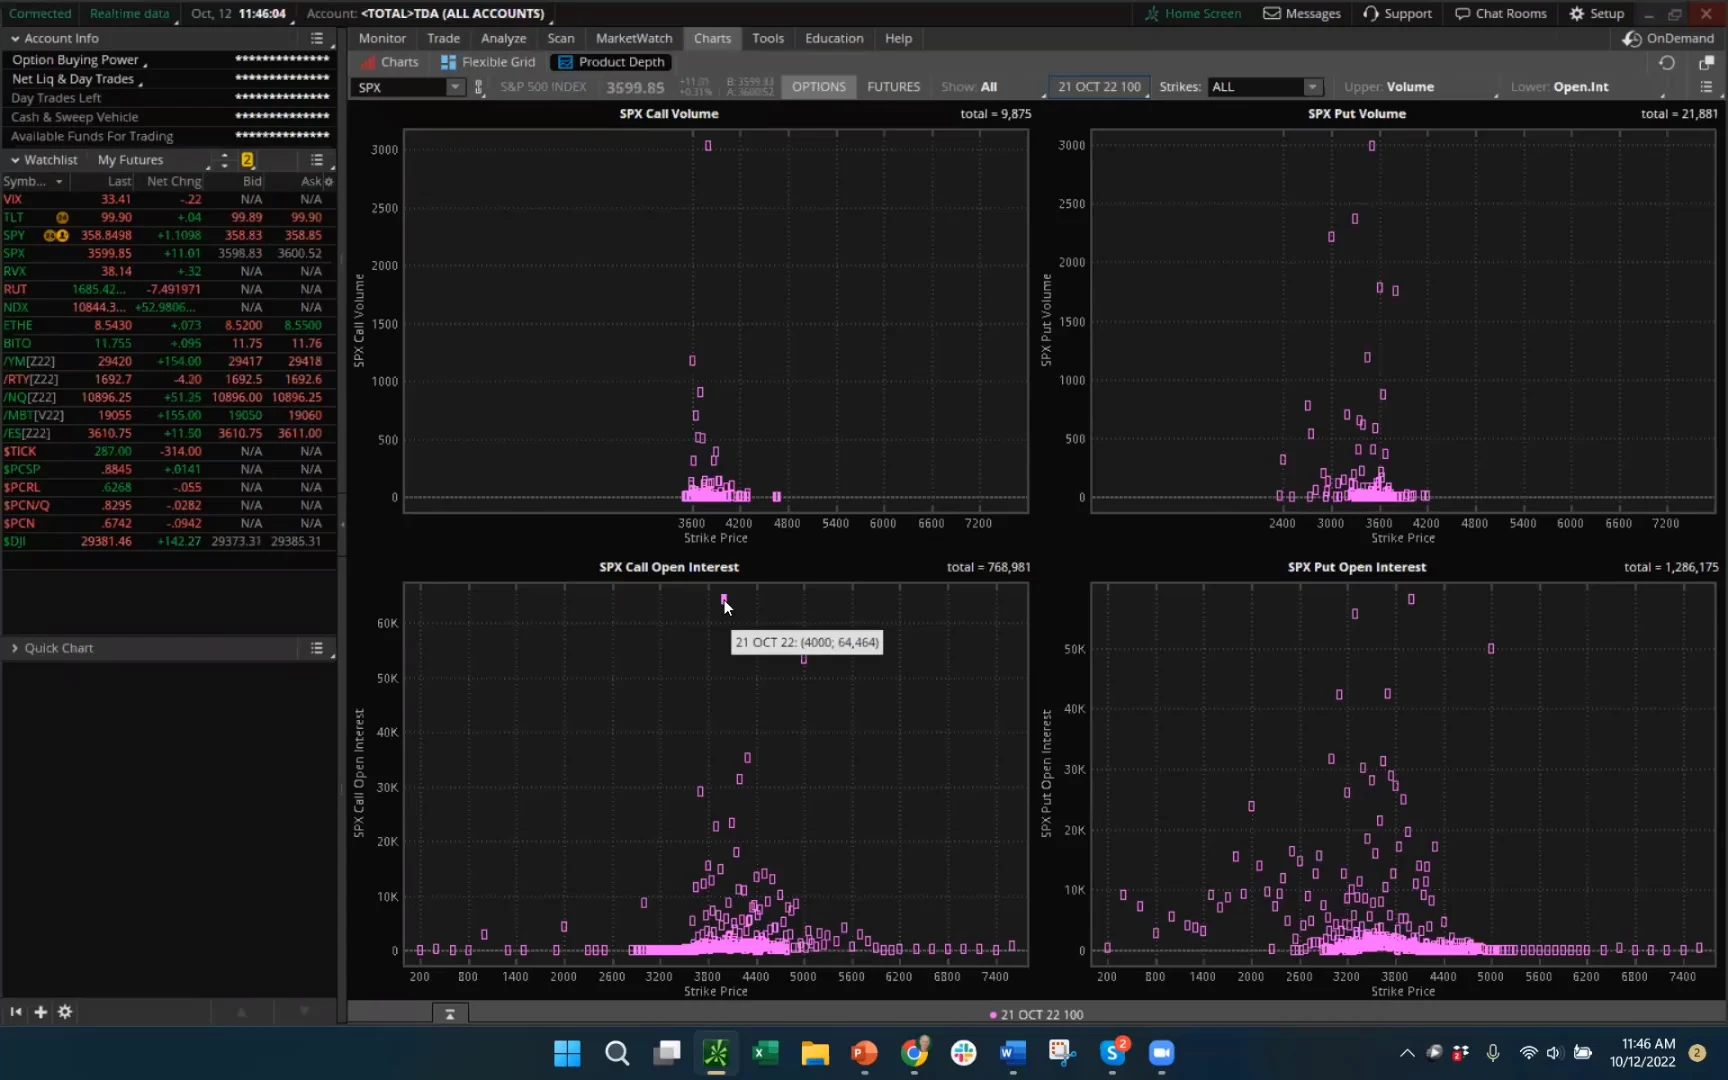Screen dimensions: 1728x1080
Task: Open sidebar settings gear at bottom left
Action: (x=65, y=1012)
